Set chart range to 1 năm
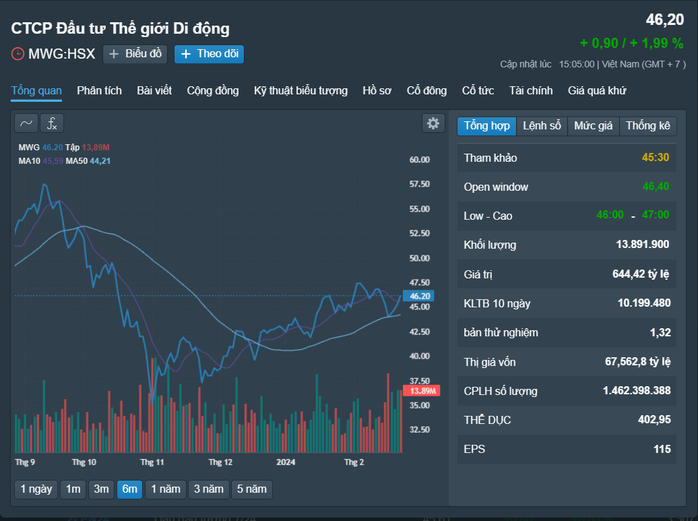The width and height of the screenshot is (698, 521). (x=166, y=489)
